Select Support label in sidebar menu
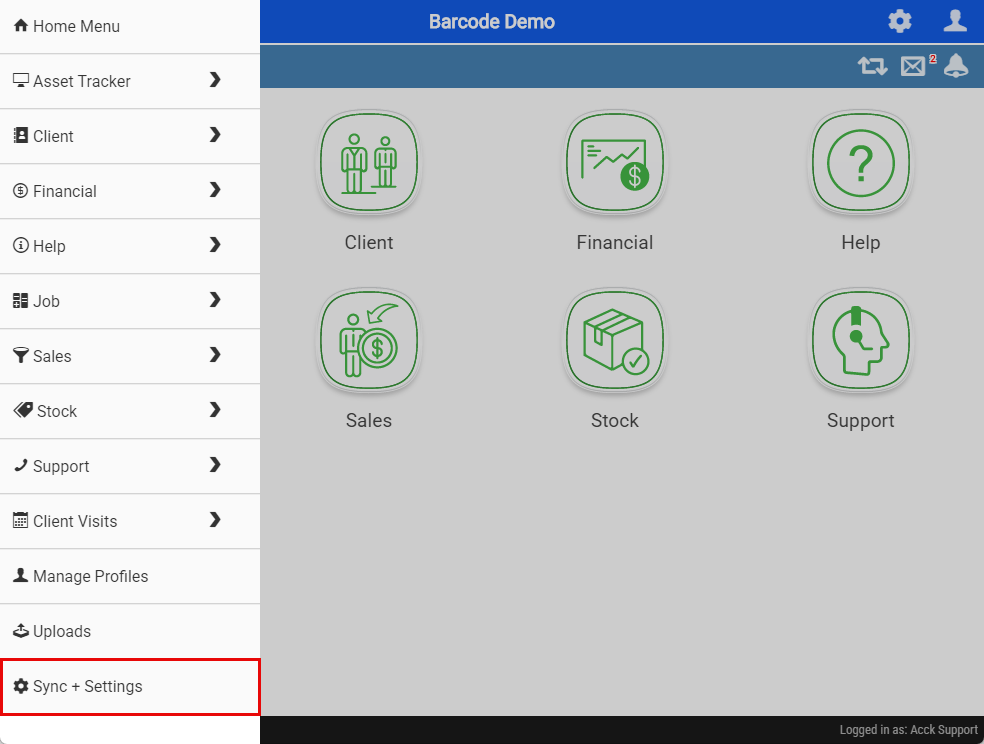984x744 pixels. 61,467
